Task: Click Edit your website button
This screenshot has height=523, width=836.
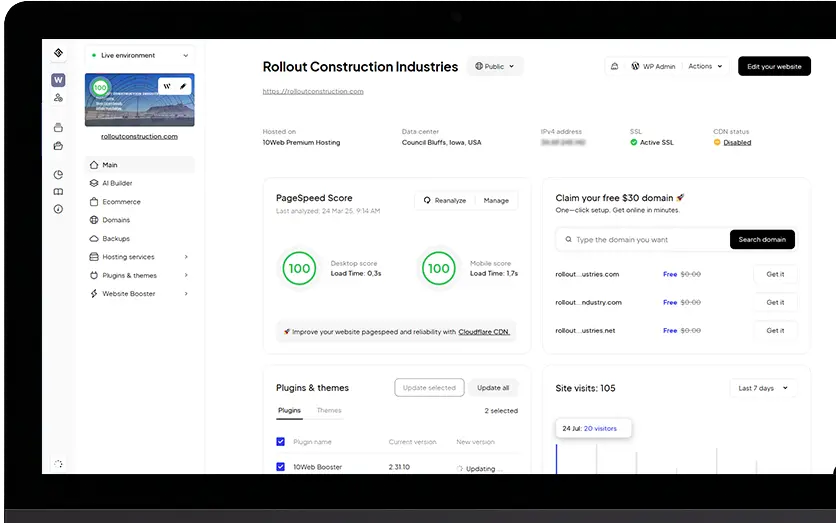Action: point(774,66)
